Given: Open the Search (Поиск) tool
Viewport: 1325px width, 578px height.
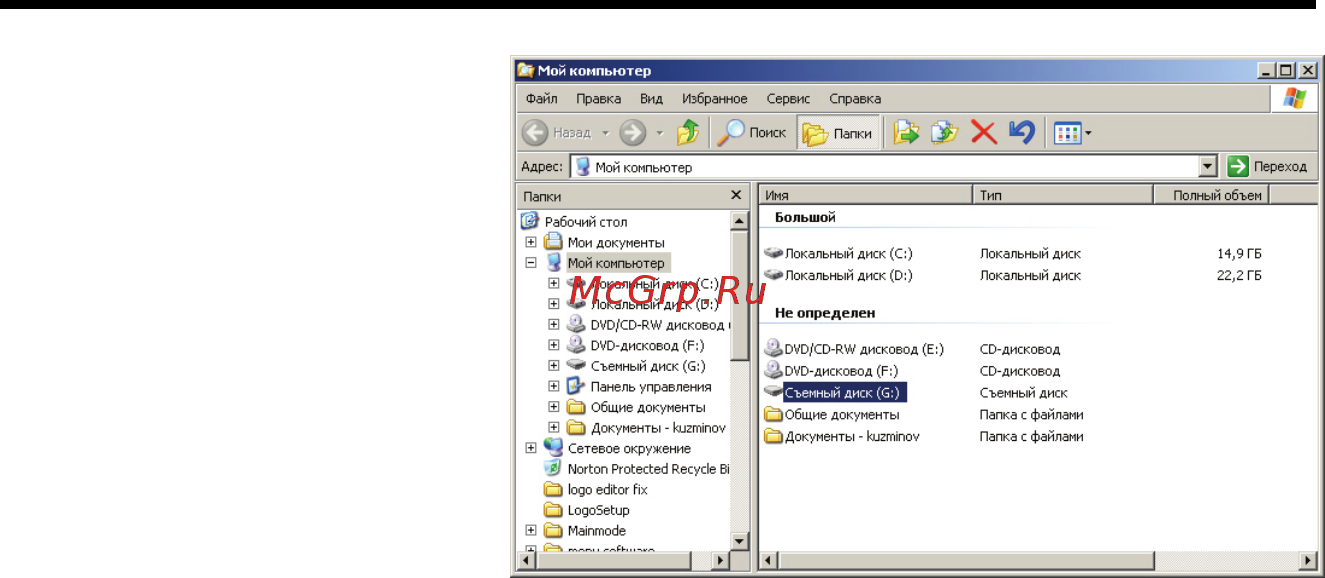Looking at the screenshot, I should pos(755,132).
